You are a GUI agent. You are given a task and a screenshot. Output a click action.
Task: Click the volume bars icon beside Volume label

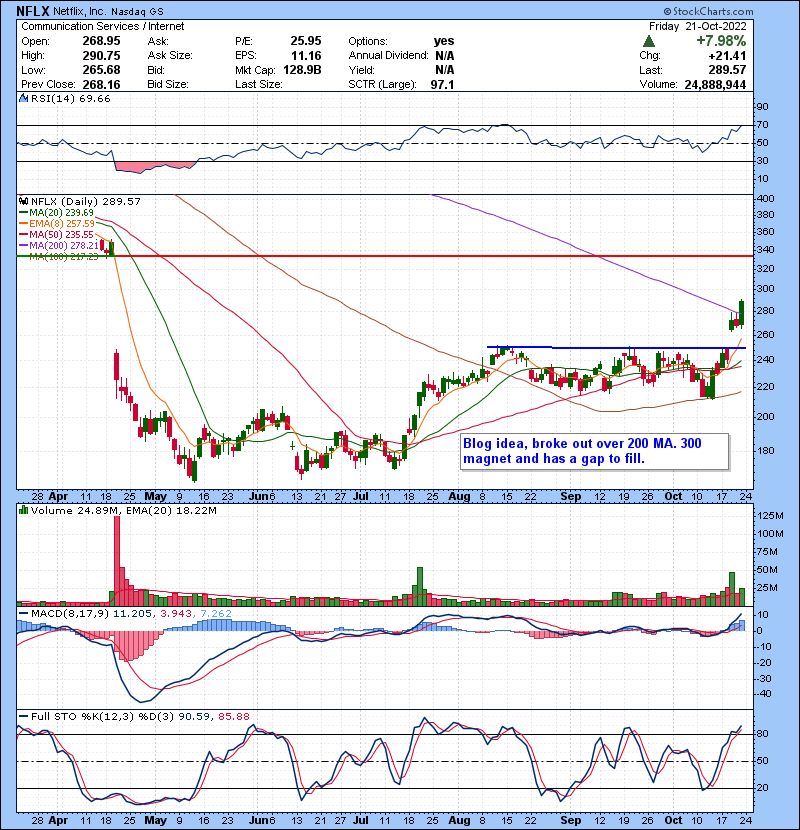point(23,510)
